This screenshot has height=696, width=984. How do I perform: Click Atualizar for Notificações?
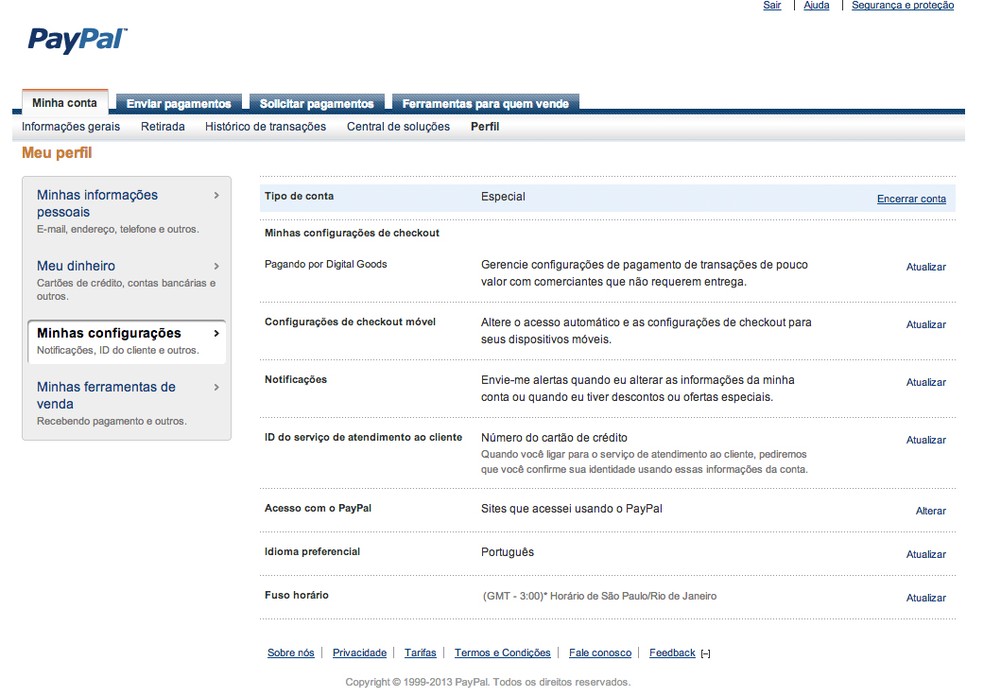pos(926,383)
